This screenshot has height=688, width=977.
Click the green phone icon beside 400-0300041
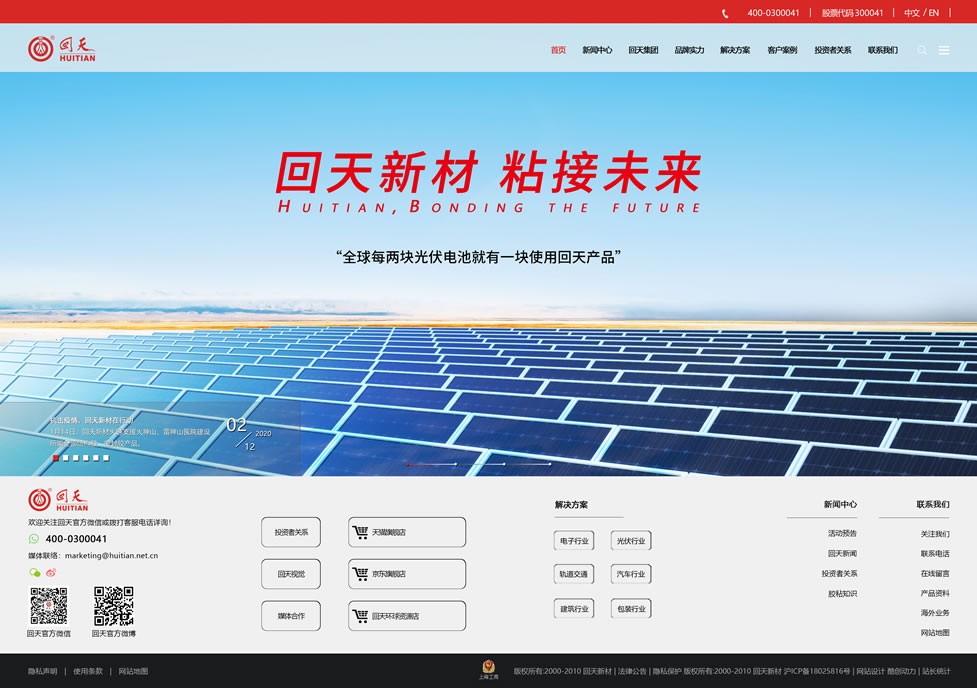pyautogui.click(x=34, y=538)
